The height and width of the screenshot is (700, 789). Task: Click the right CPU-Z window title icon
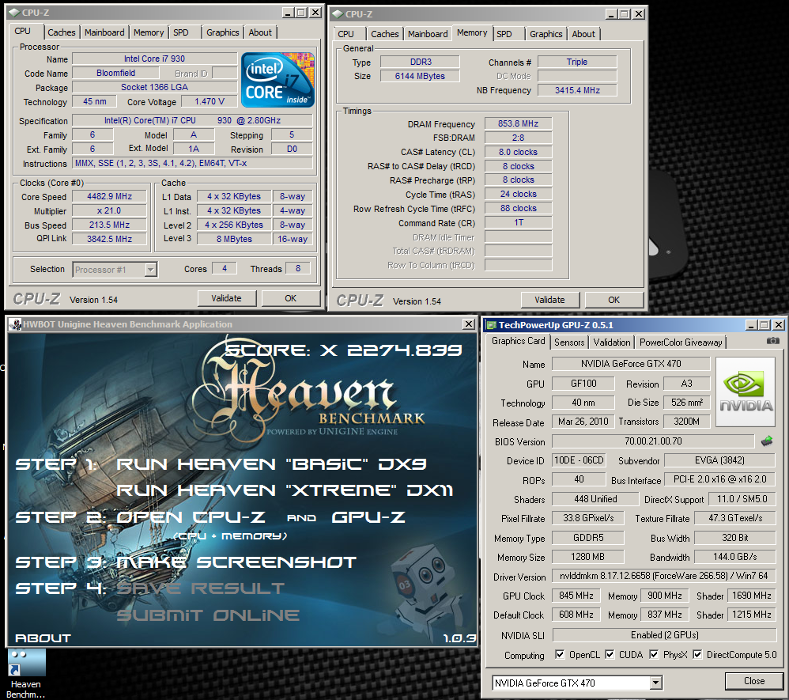[338, 14]
